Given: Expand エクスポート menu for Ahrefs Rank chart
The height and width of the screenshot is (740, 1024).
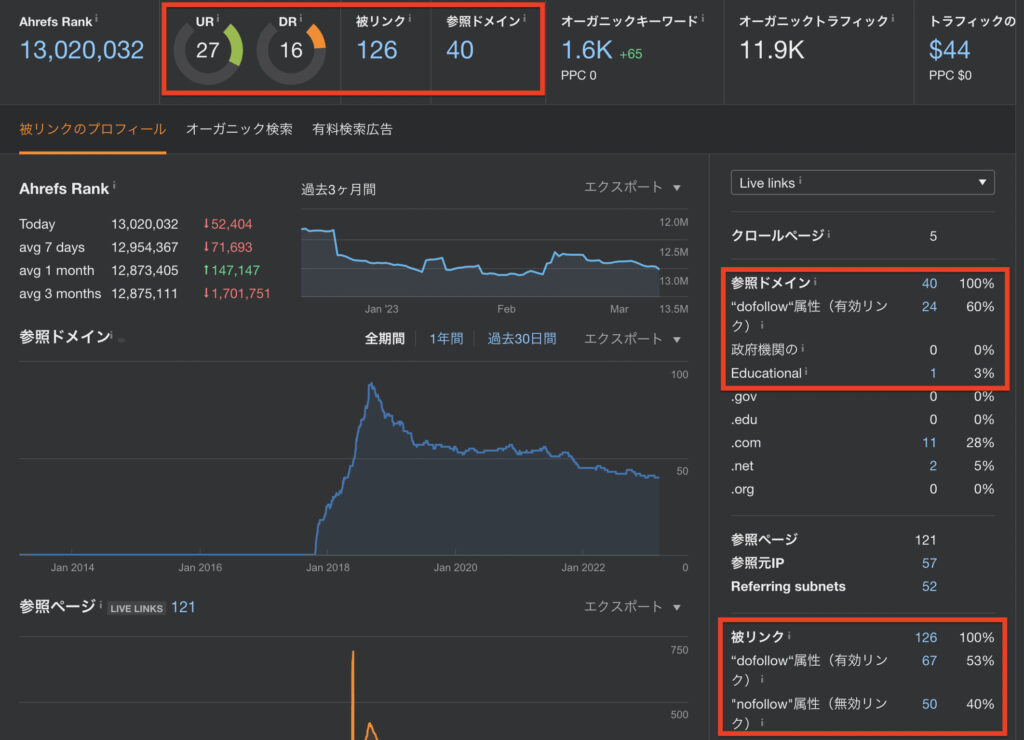Looking at the screenshot, I should click(632, 188).
